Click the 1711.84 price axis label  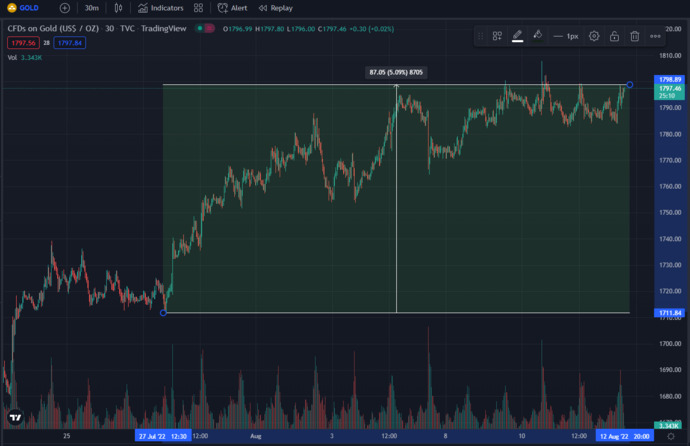click(669, 313)
